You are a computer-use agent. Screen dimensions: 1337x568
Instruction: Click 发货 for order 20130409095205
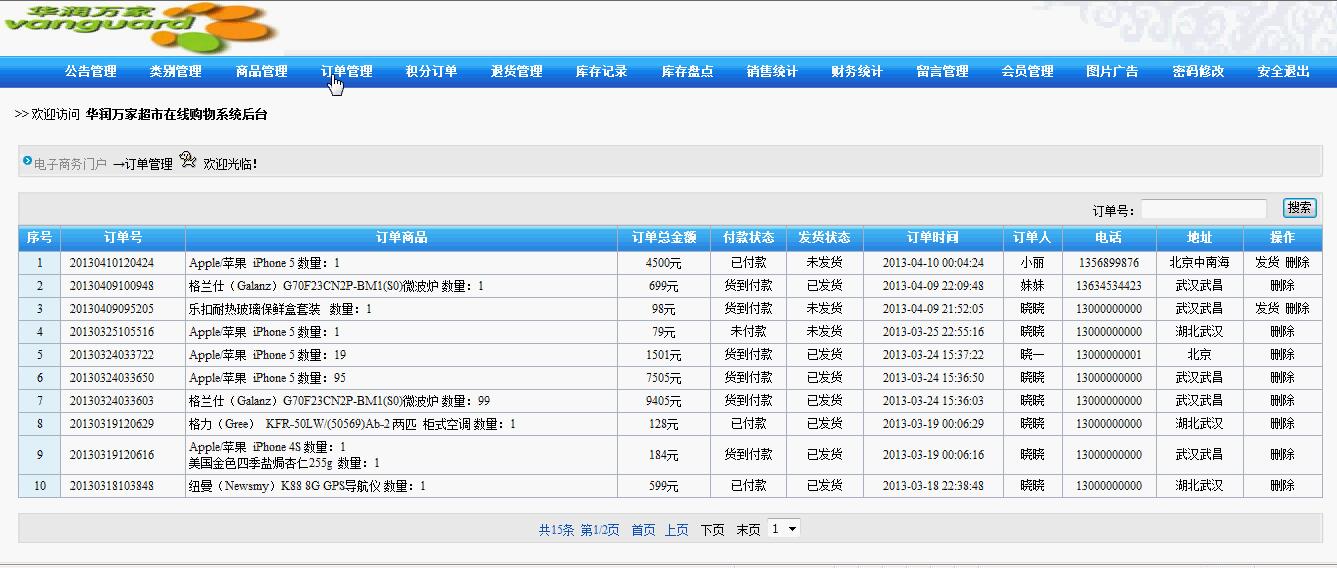point(1267,309)
